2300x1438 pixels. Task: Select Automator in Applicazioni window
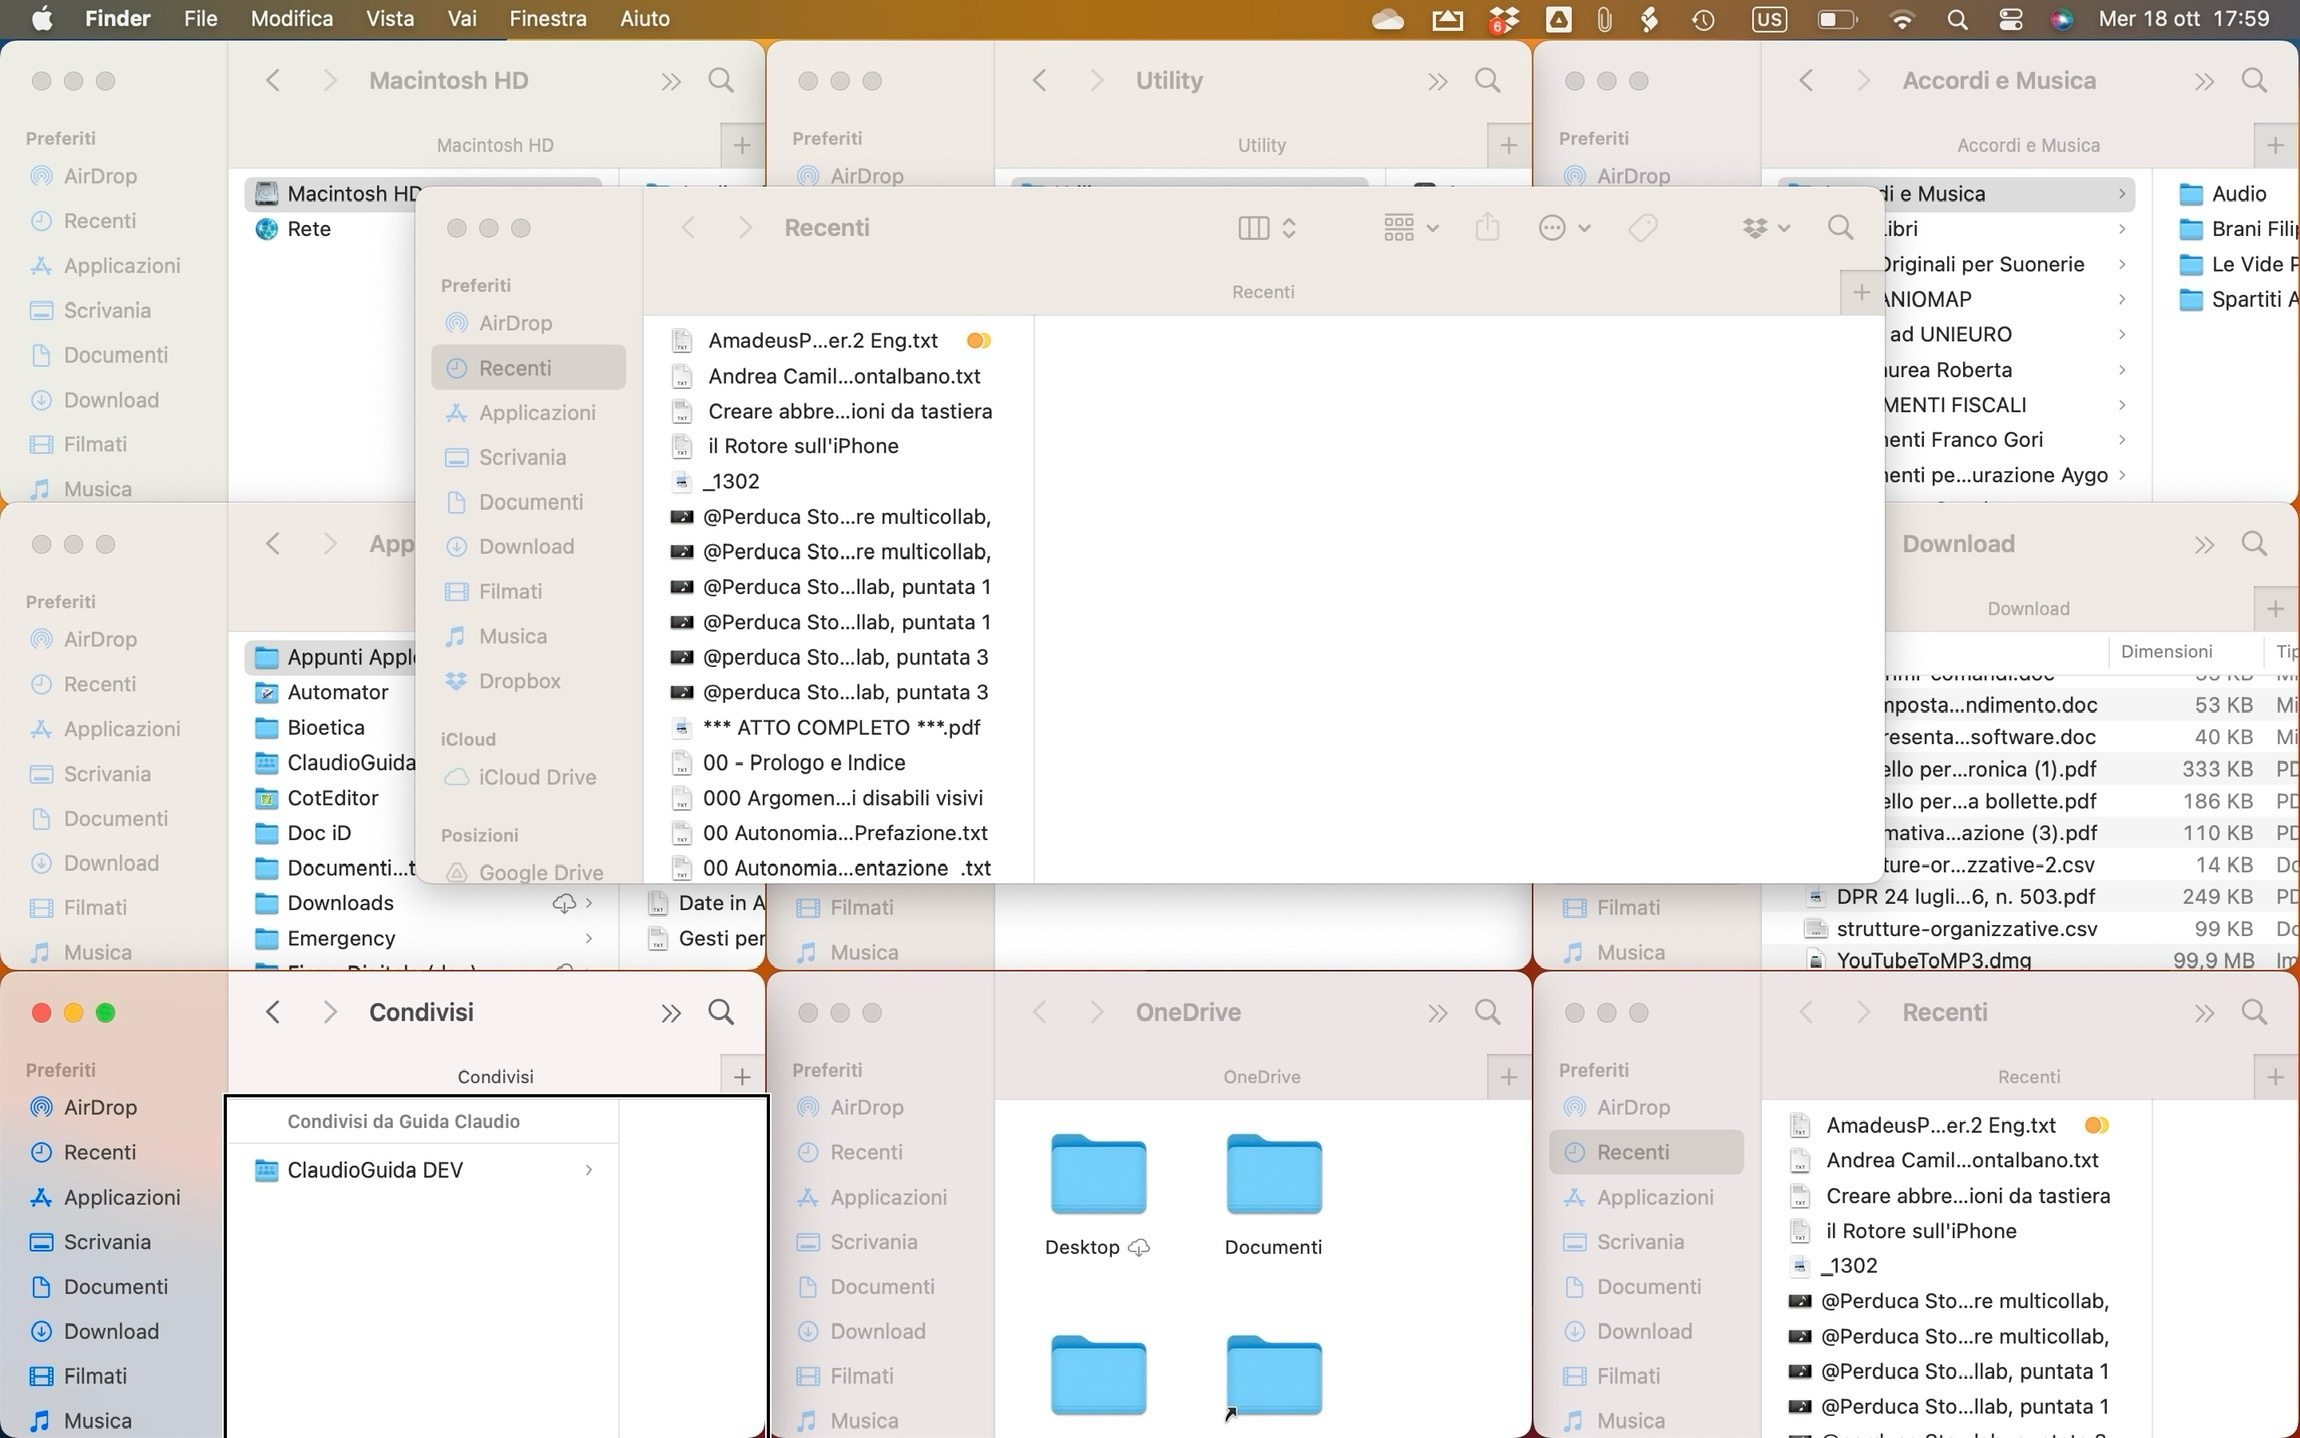337,692
